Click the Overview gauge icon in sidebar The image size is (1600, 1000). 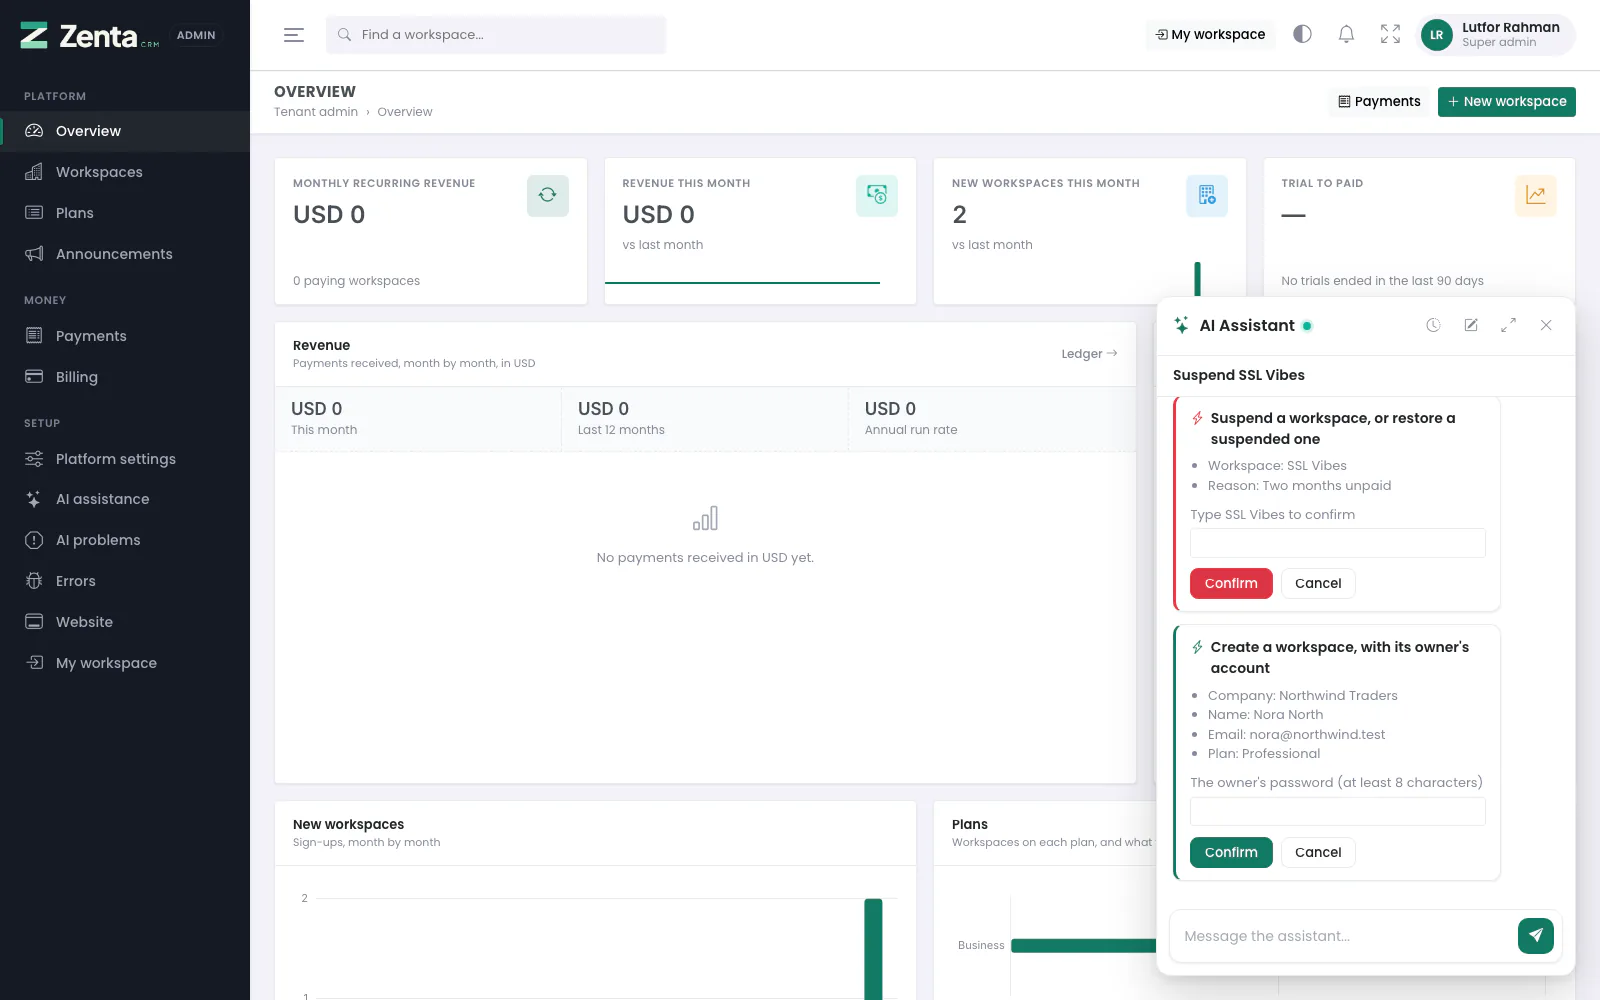coord(34,131)
